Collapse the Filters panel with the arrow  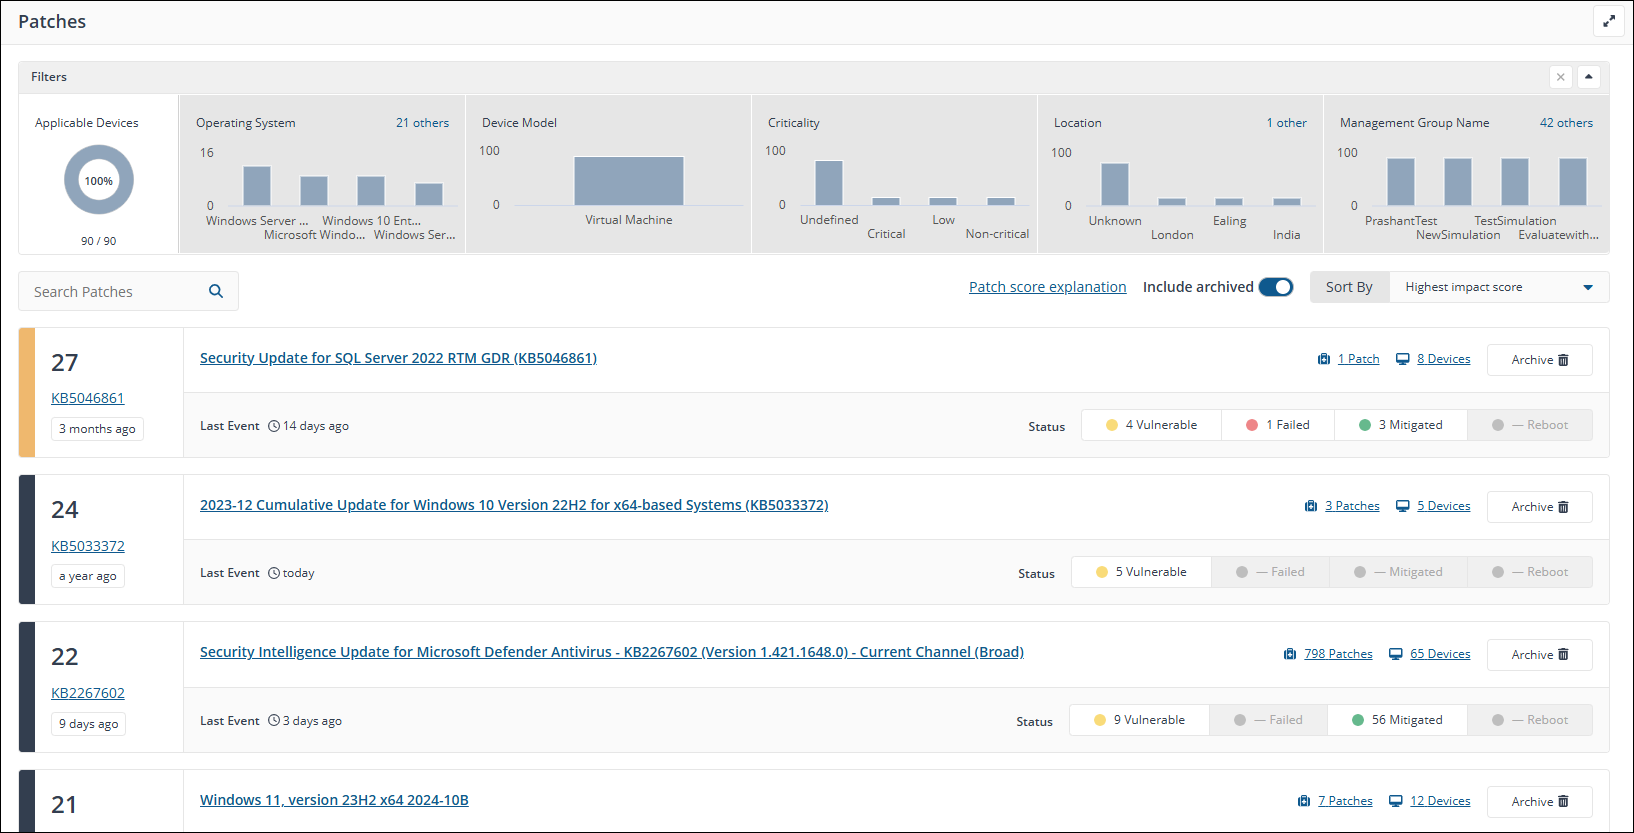click(x=1588, y=77)
